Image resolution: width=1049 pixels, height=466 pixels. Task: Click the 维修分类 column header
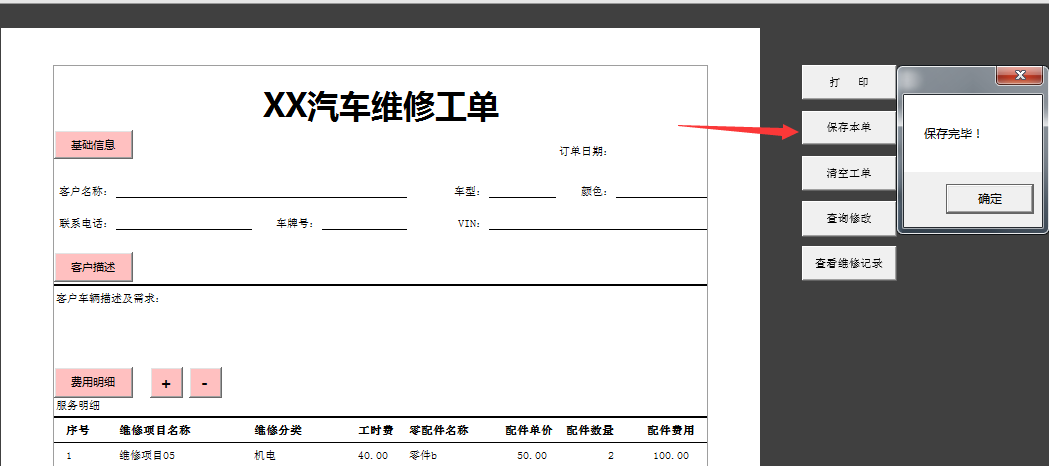point(278,430)
